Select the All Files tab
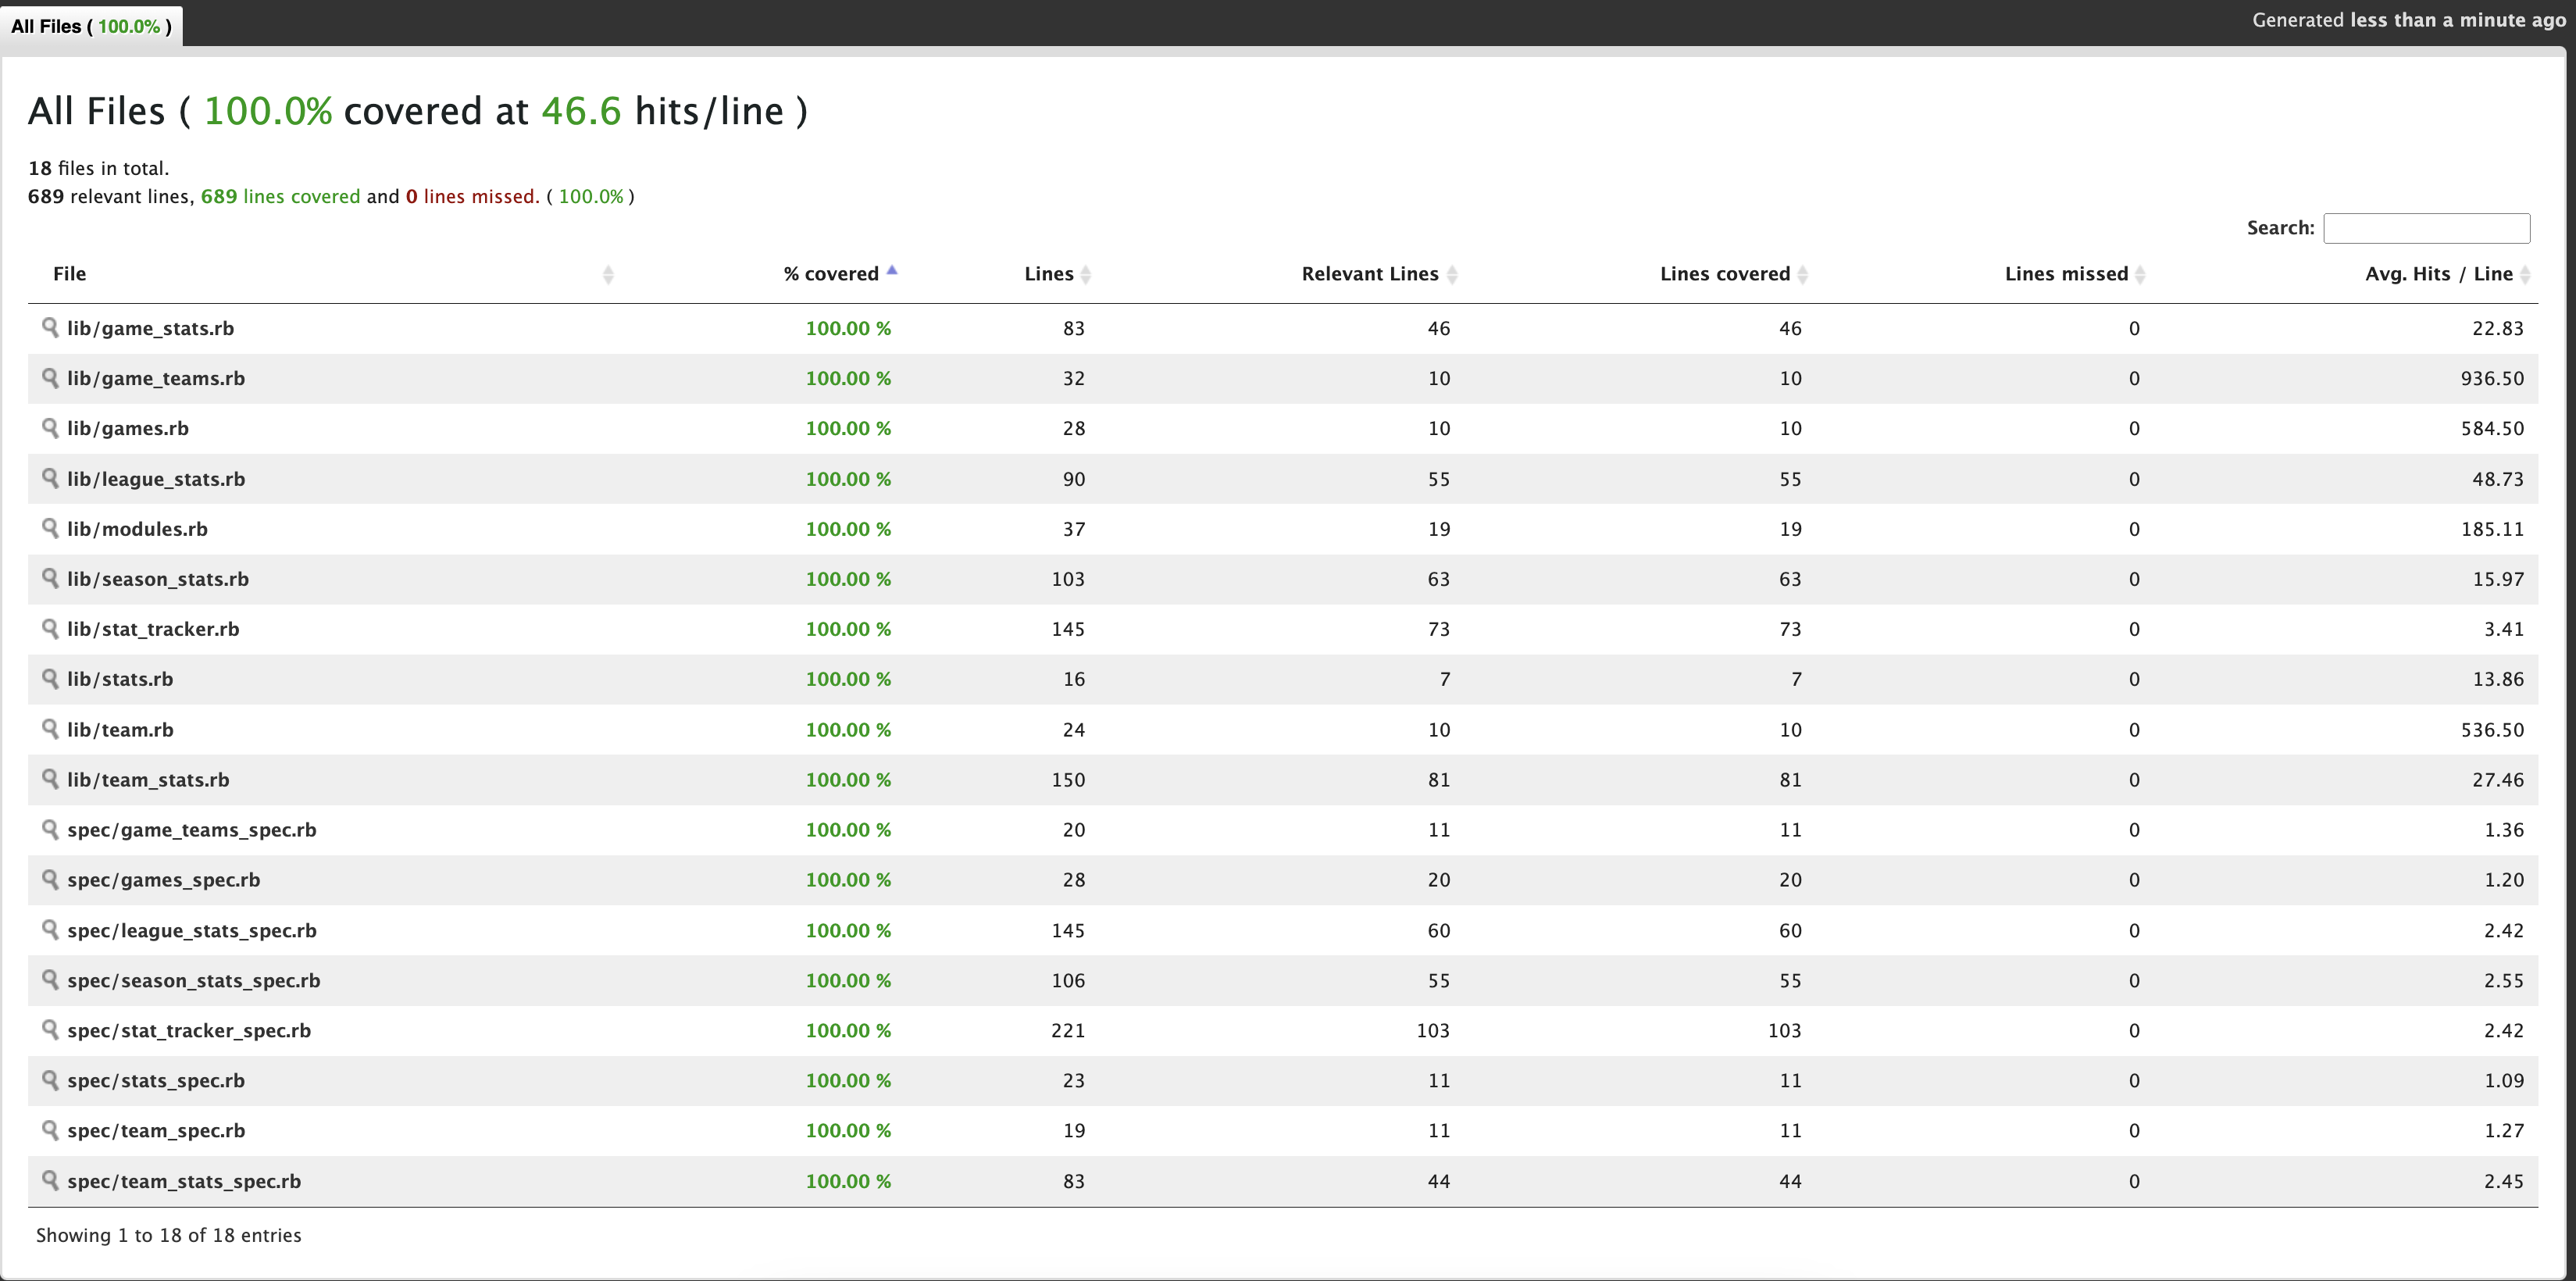Image resolution: width=2576 pixels, height=1281 pixels. click(91, 26)
